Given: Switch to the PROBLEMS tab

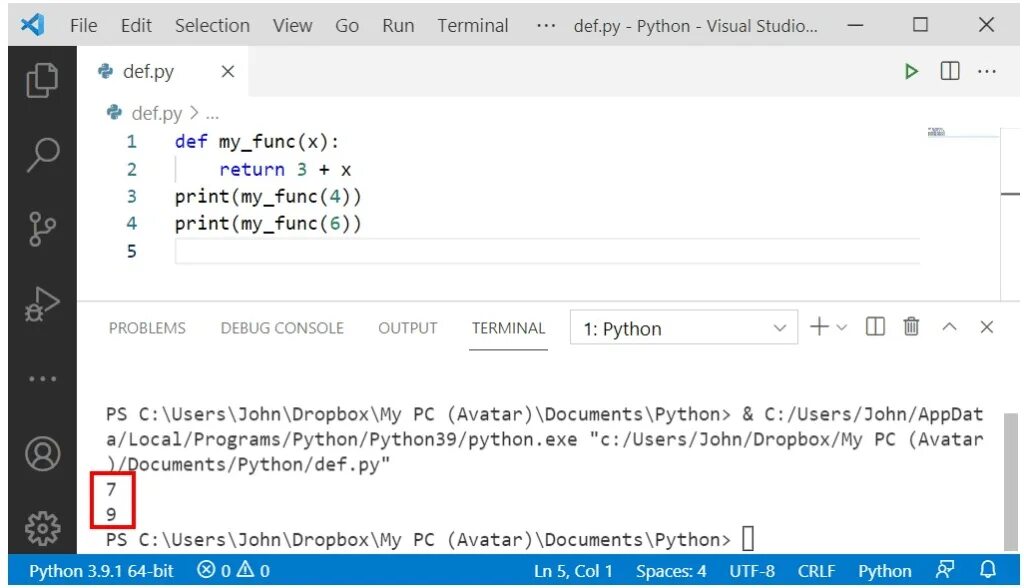Looking at the screenshot, I should pyautogui.click(x=147, y=328).
